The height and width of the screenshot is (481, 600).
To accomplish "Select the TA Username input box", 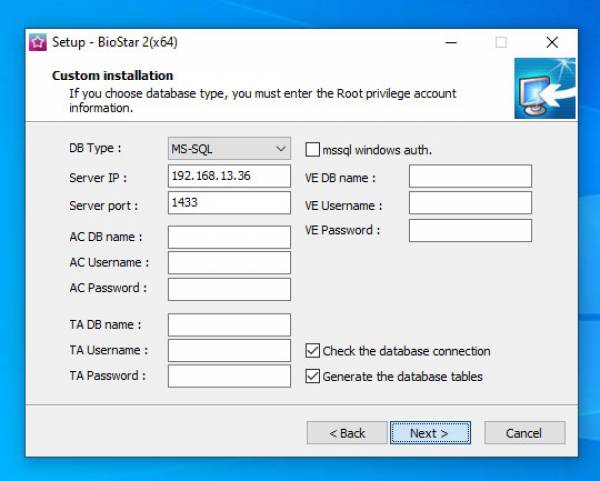I will coord(229,351).
